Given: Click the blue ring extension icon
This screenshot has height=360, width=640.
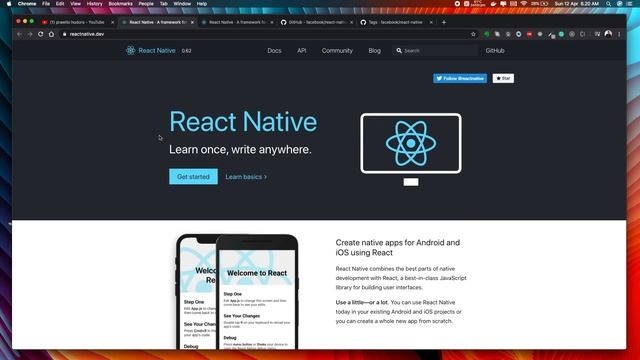Looking at the screenshot, I should 518,34.
